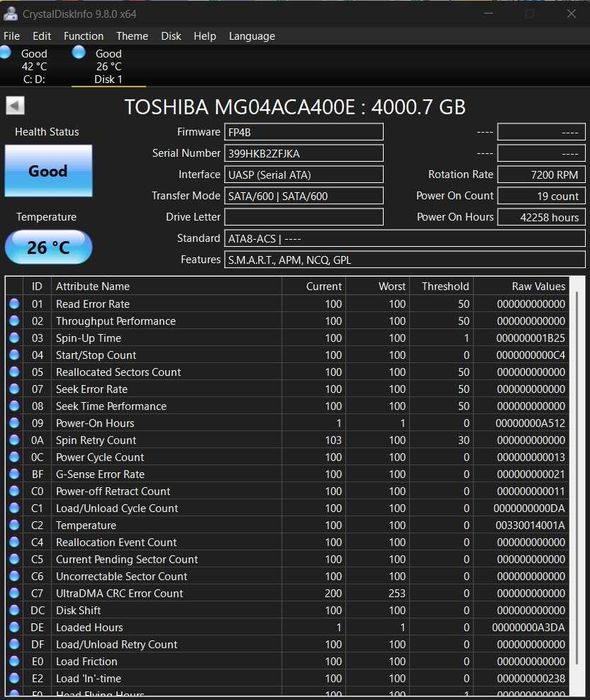Click UltraDMA CRC current value 200
The width and height of the screenshot is (590, 700).
click(x=333, y=593)
